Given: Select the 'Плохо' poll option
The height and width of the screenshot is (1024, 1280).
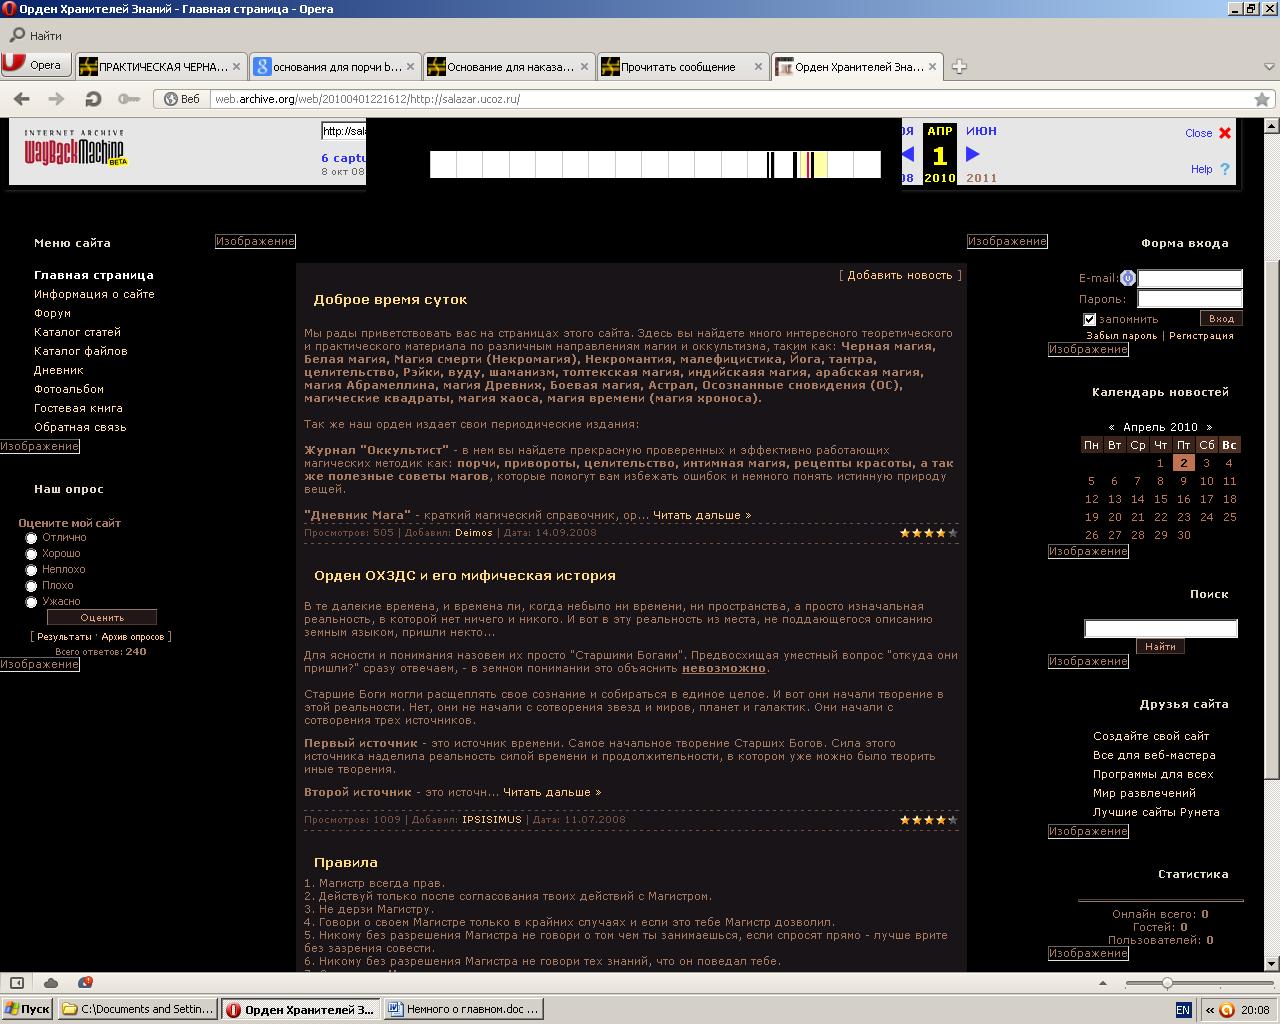Looking at the screenshot, I should click(31, 586).
